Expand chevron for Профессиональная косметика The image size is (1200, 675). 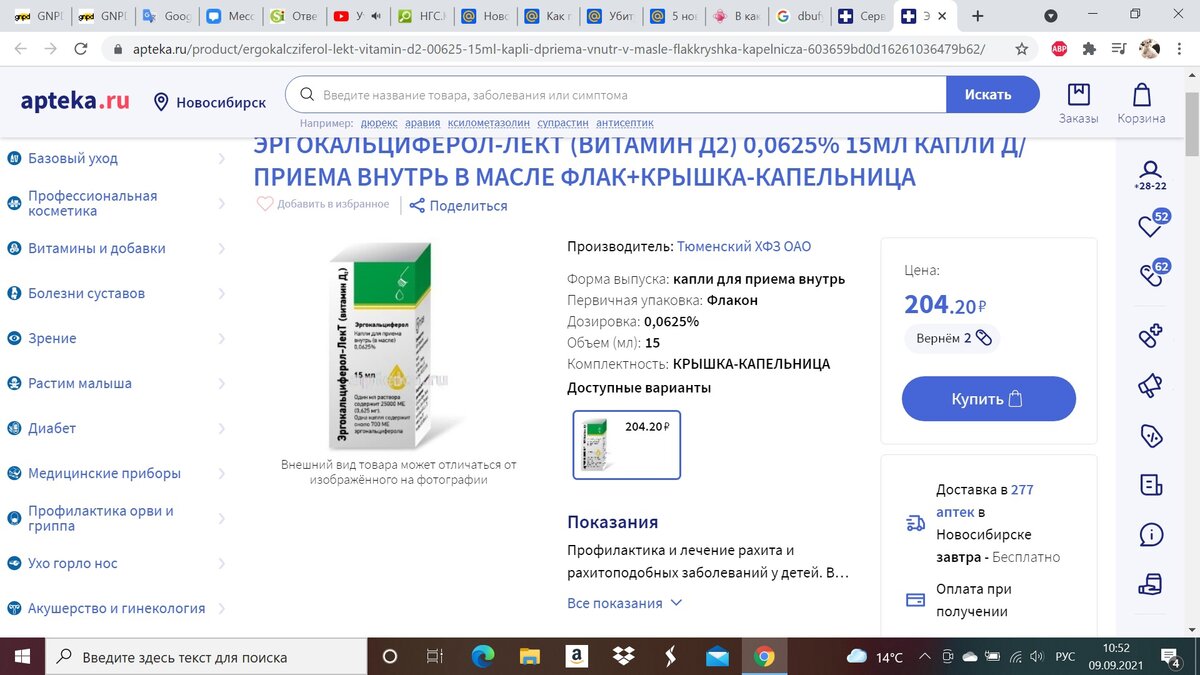pos(221,203)
